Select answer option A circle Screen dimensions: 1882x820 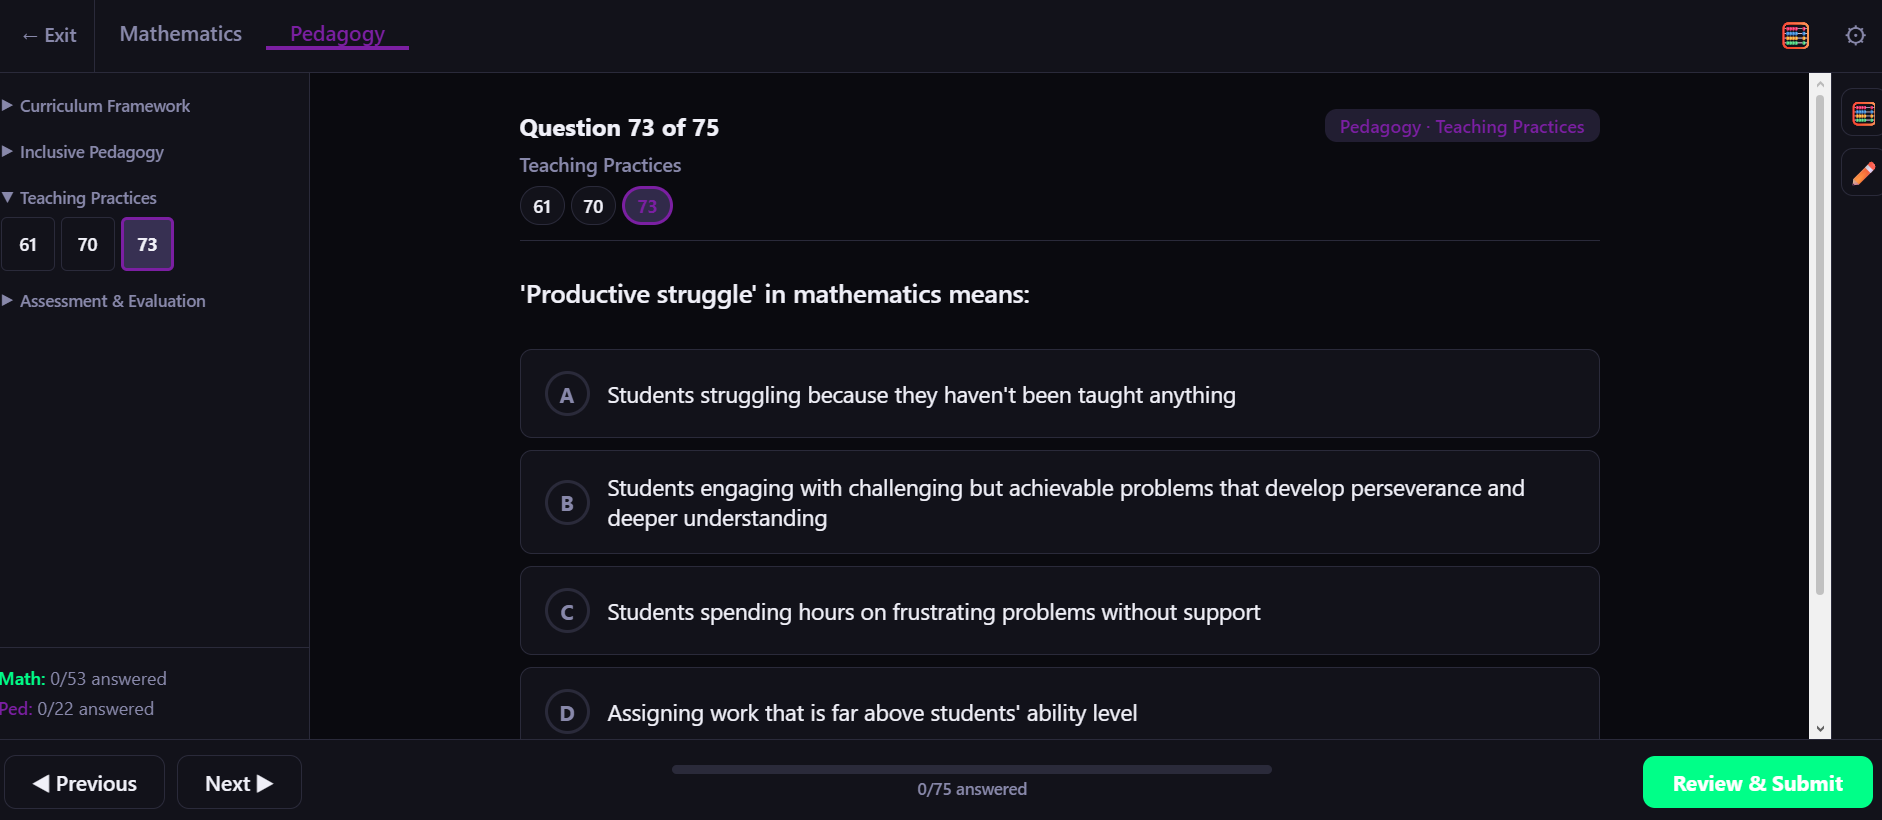(x=567, y=395)
